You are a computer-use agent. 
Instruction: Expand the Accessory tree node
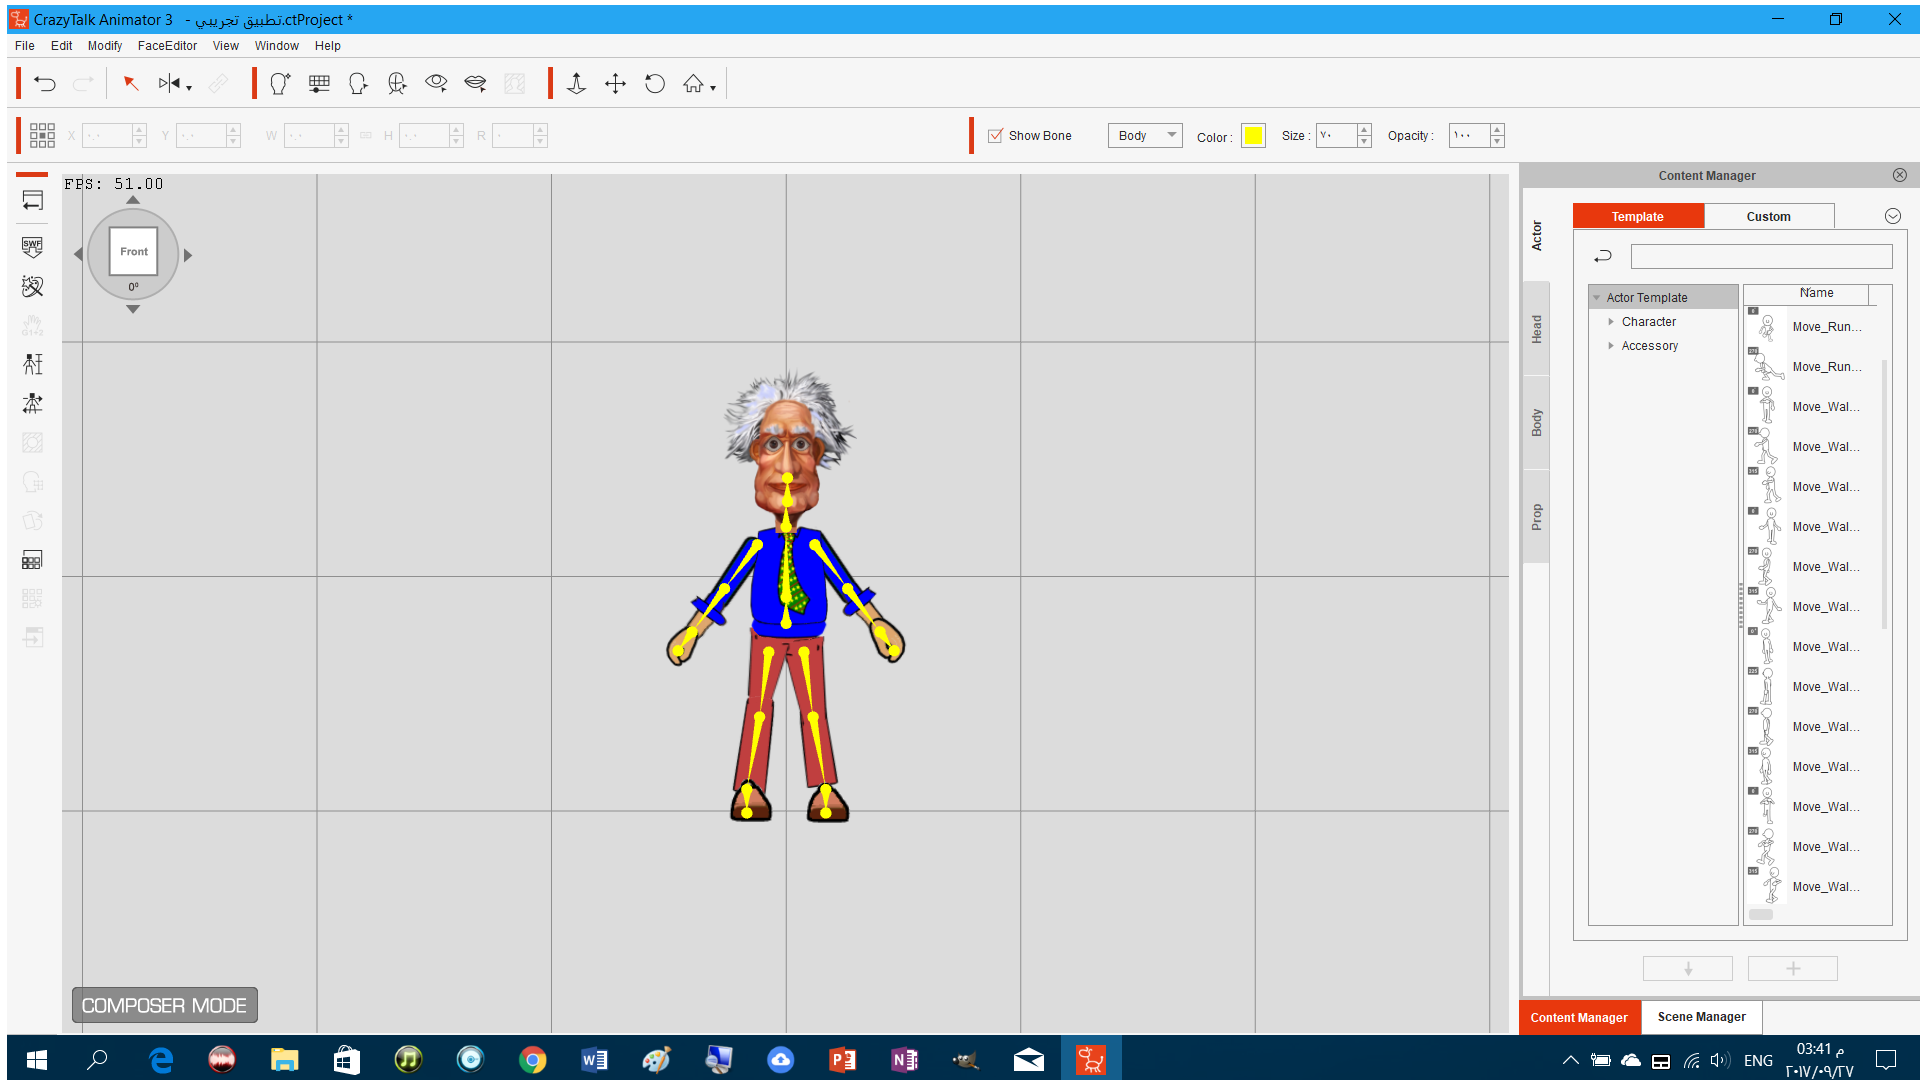(1611, 346)
